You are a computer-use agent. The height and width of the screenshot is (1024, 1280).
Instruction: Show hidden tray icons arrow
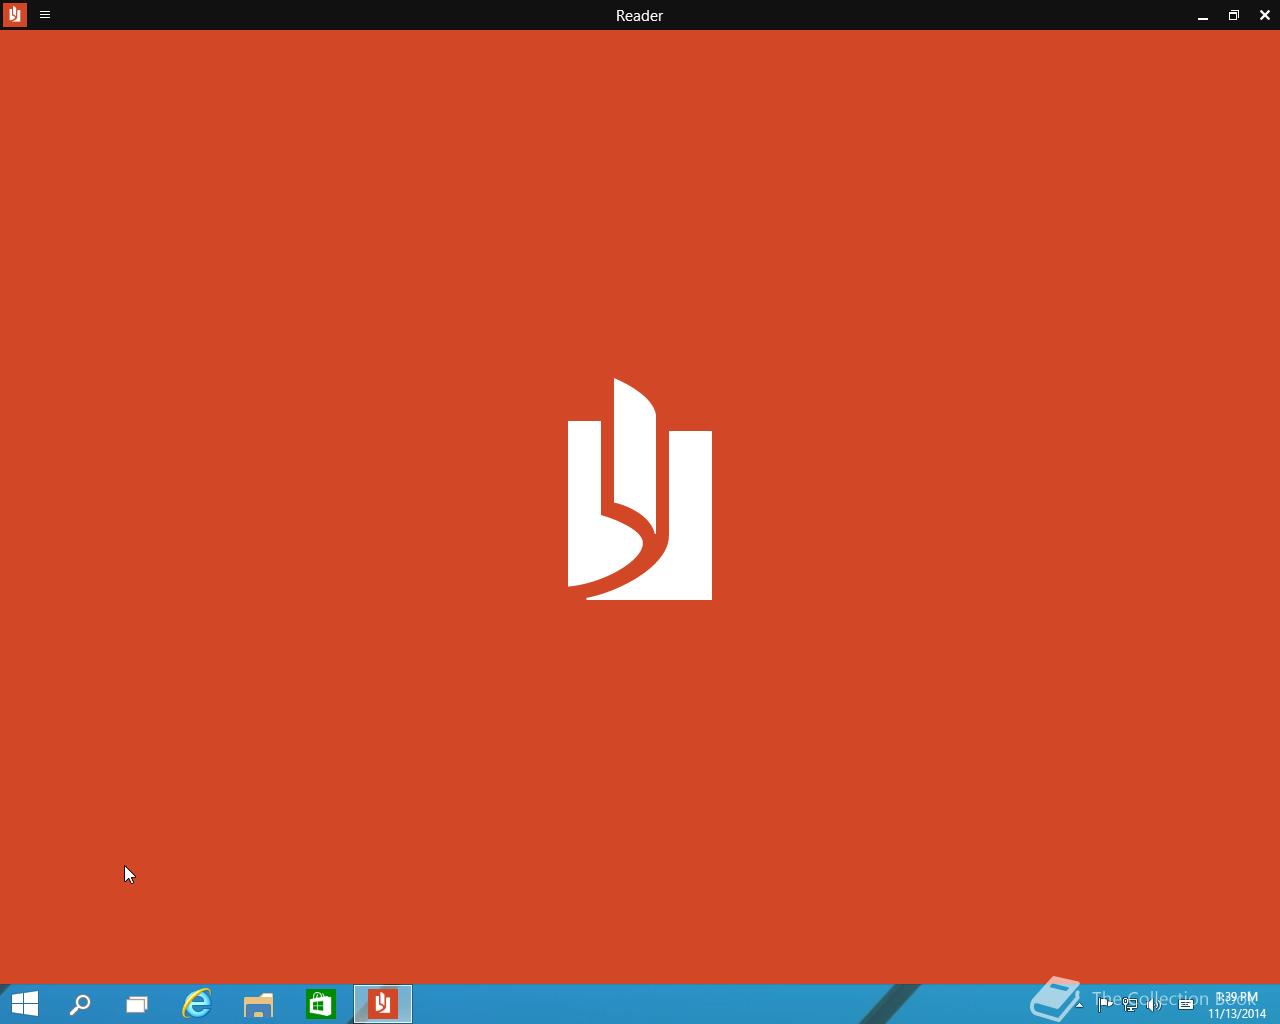click(x=1079, y=1005)
